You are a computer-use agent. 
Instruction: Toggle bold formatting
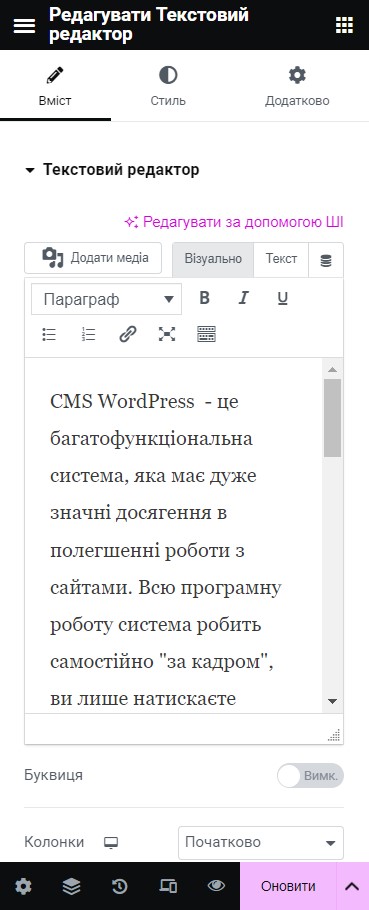(204, 298)
